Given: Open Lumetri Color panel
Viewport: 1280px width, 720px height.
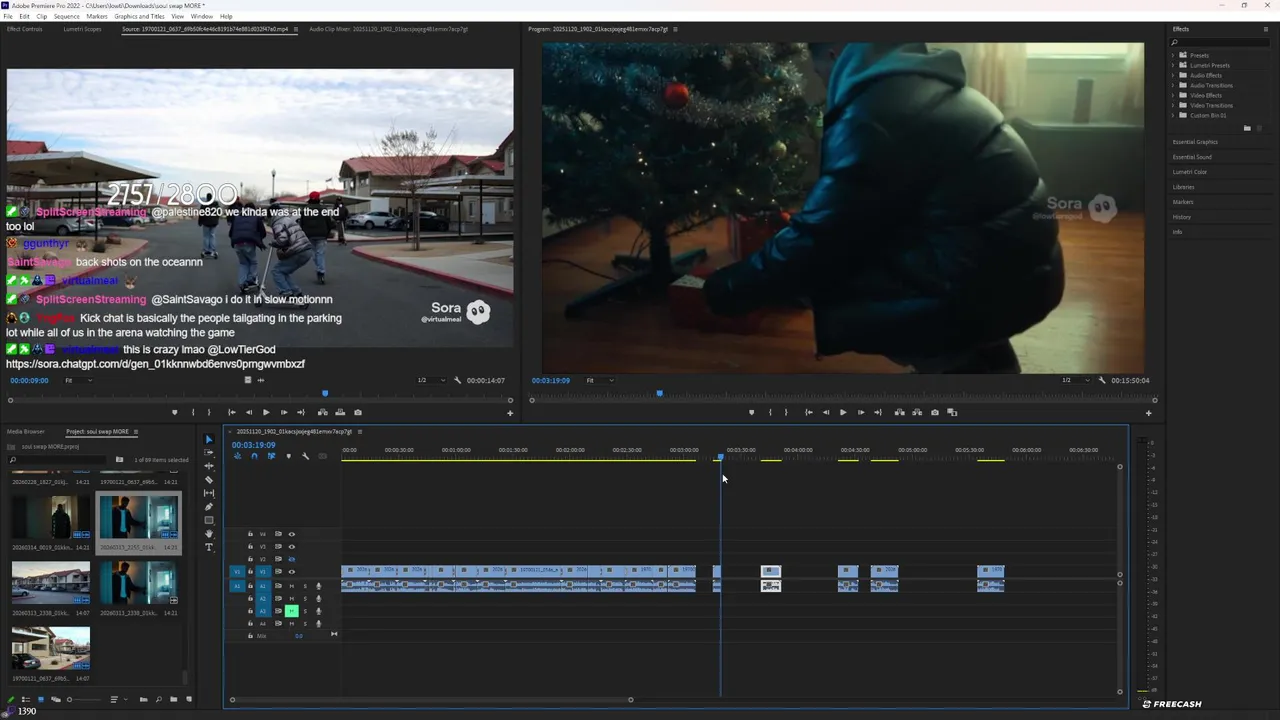Looking at the screenshot, I should coord(1190,172).
